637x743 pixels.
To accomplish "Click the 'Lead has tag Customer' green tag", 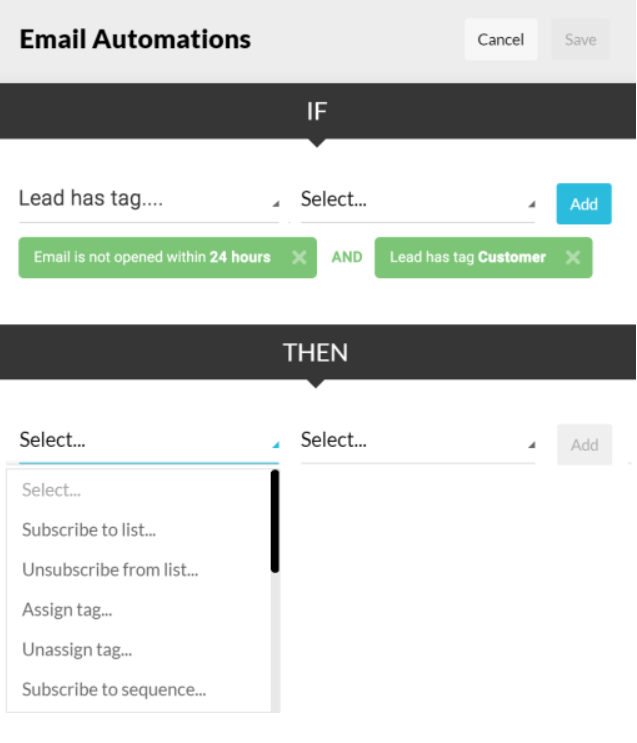I will (467, 258).
